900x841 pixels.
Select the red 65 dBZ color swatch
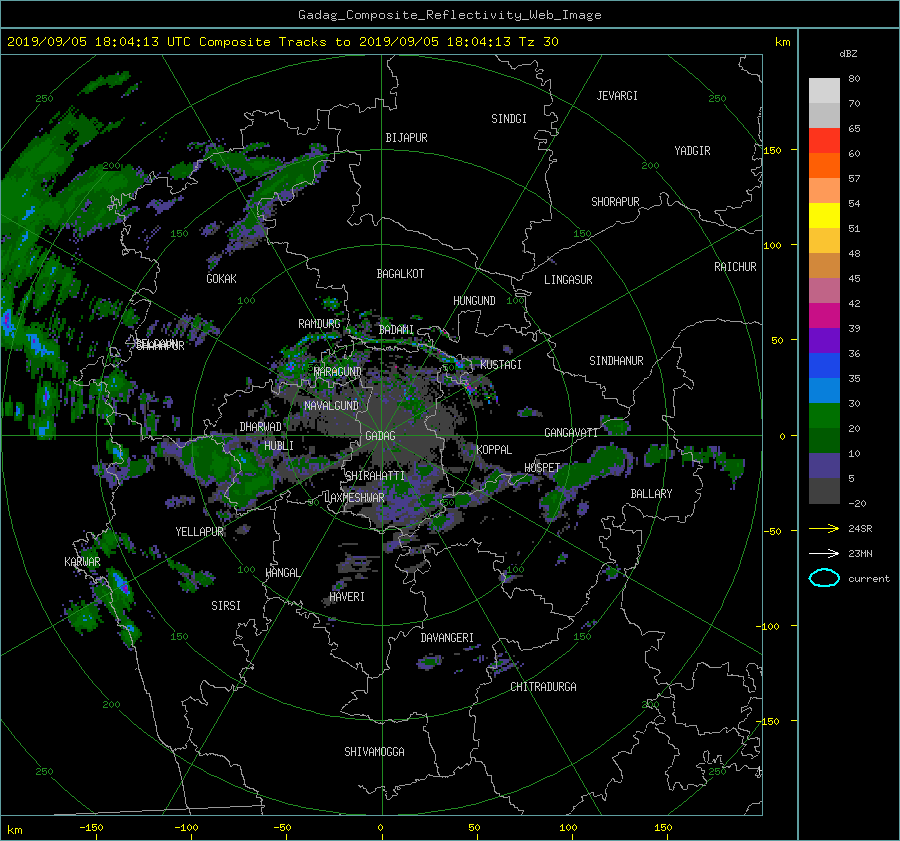[824, 140]
